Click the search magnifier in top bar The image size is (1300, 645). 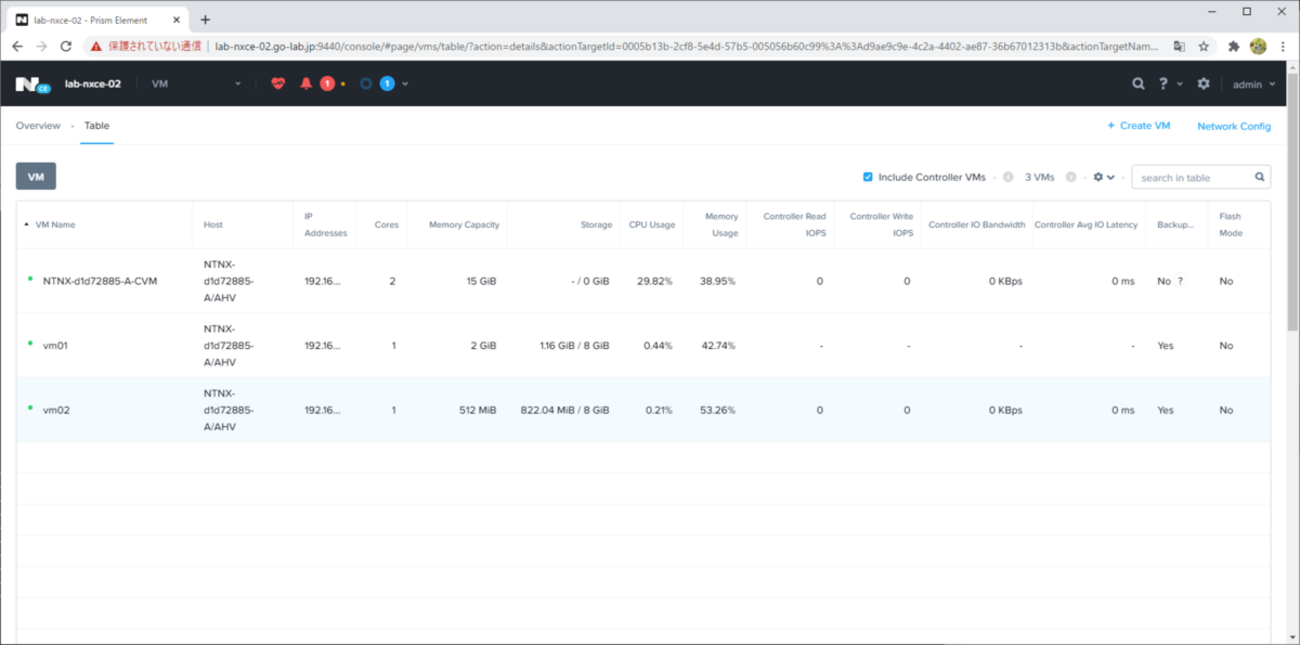(1138, 84)
